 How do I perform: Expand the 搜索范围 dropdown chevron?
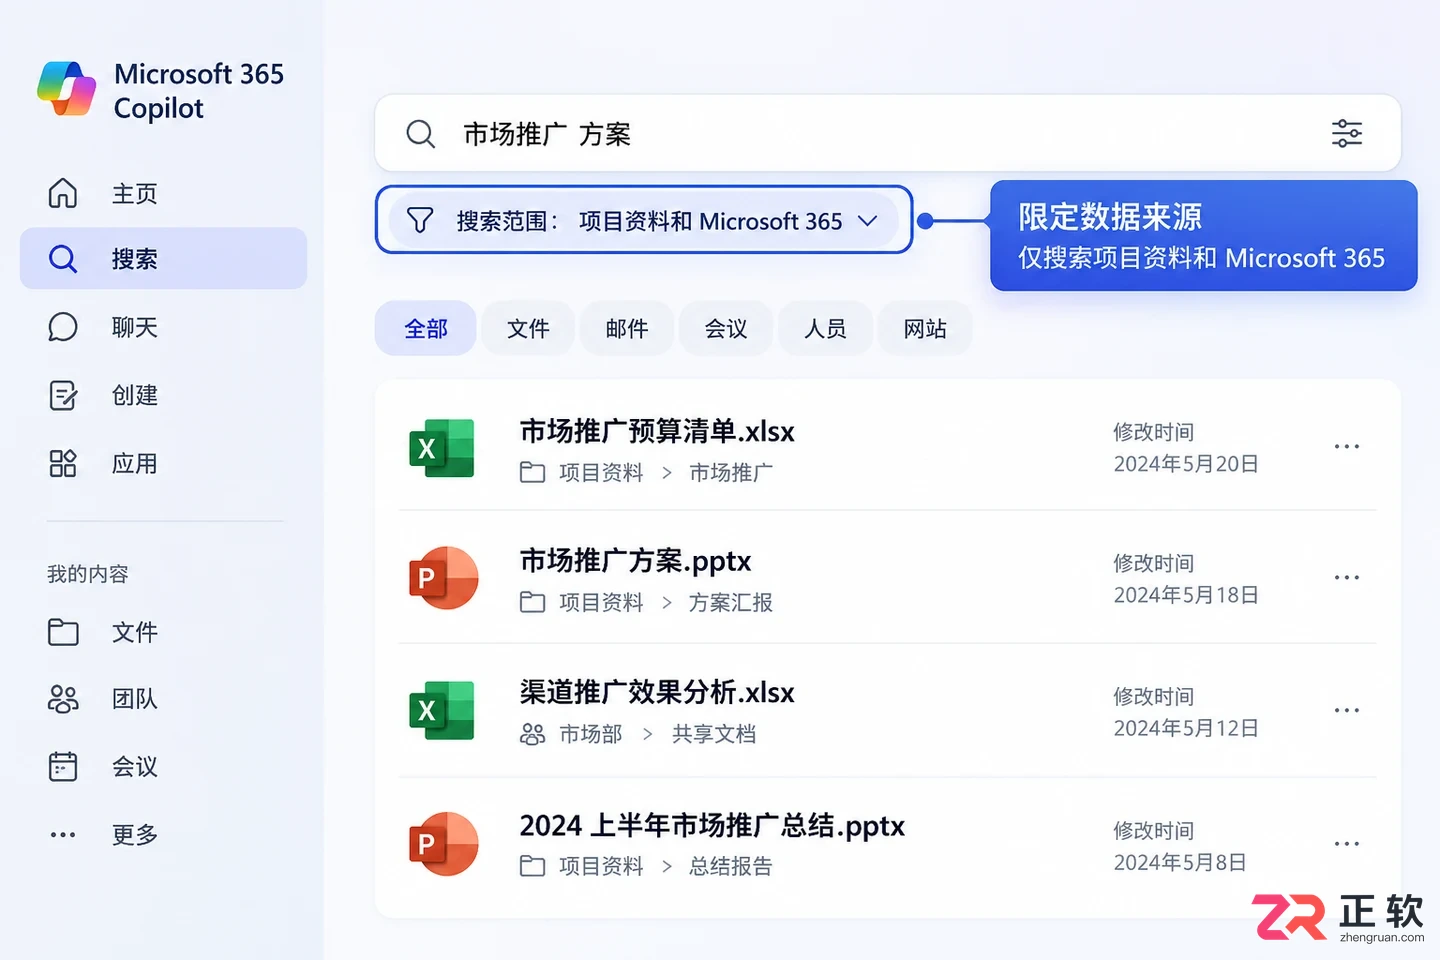(868, 221)
